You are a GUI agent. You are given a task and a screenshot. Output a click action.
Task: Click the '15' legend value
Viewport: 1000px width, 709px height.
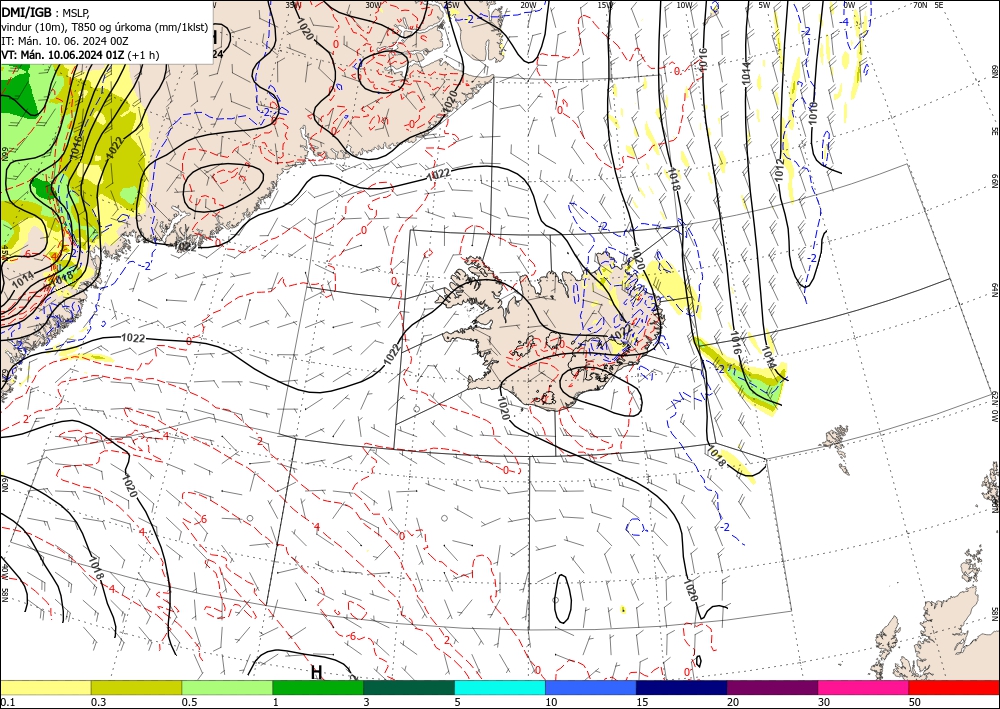pyautogui.click(x=642, y=702)
